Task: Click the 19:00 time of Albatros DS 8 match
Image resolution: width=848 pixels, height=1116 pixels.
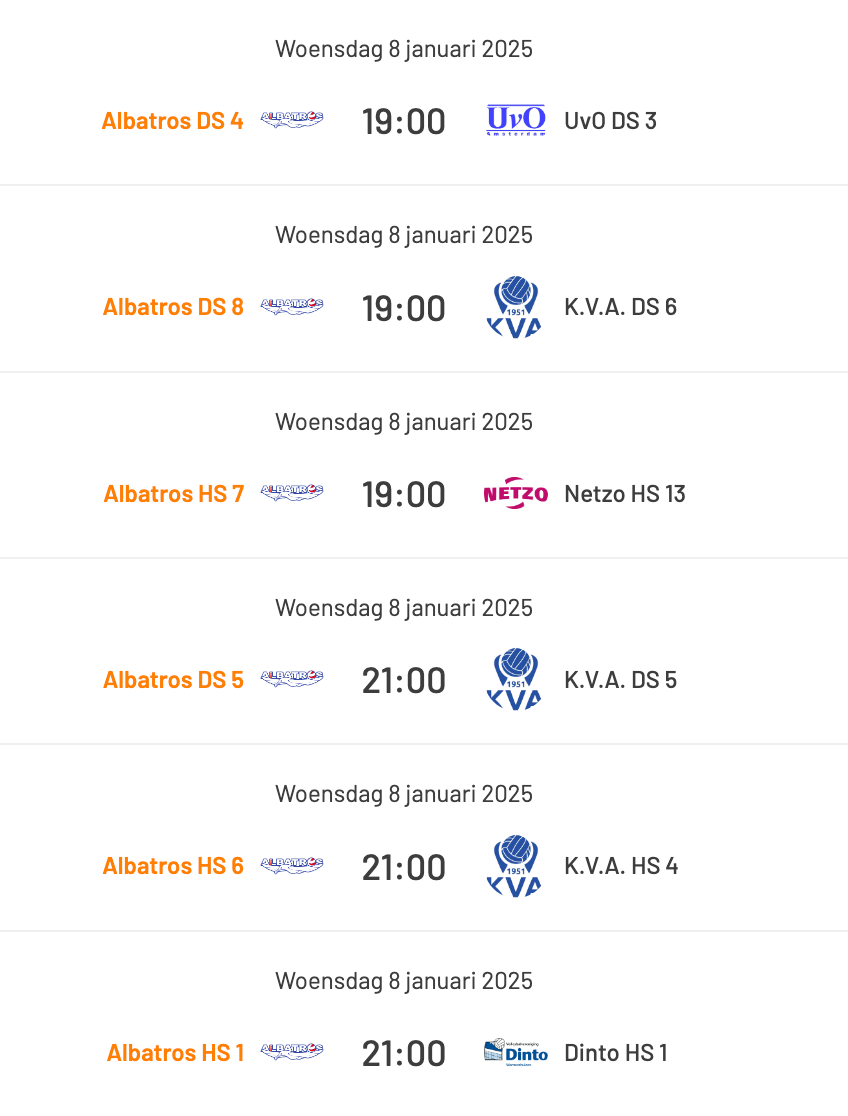Action: click(x=404, y=308)
